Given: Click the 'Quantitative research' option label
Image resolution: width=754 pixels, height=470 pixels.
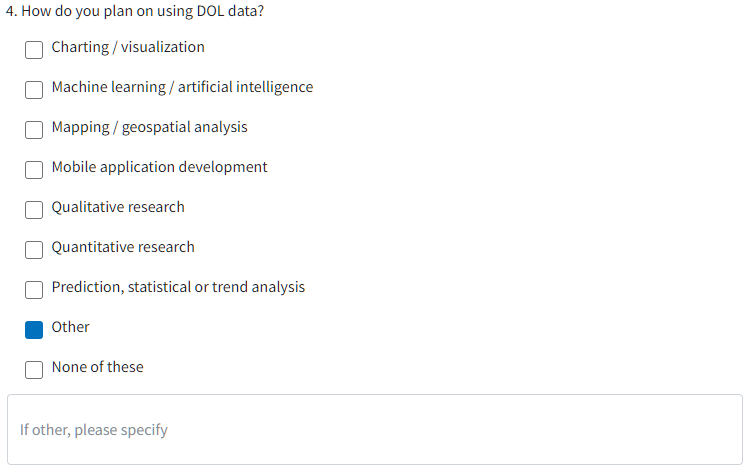Looking at the screenshot, I should (x=123, y=247).
